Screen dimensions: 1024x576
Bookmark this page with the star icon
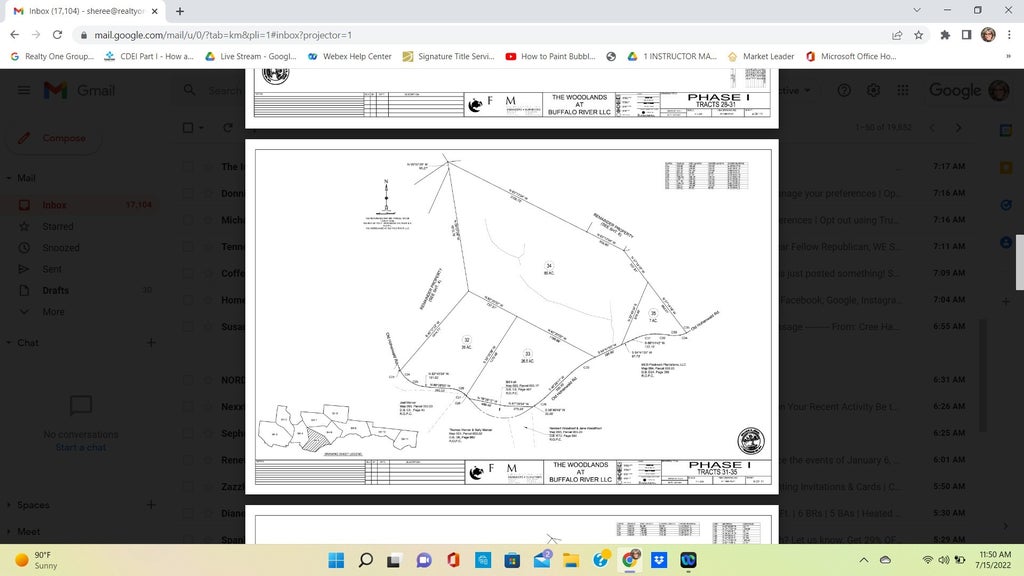point(918,35)
